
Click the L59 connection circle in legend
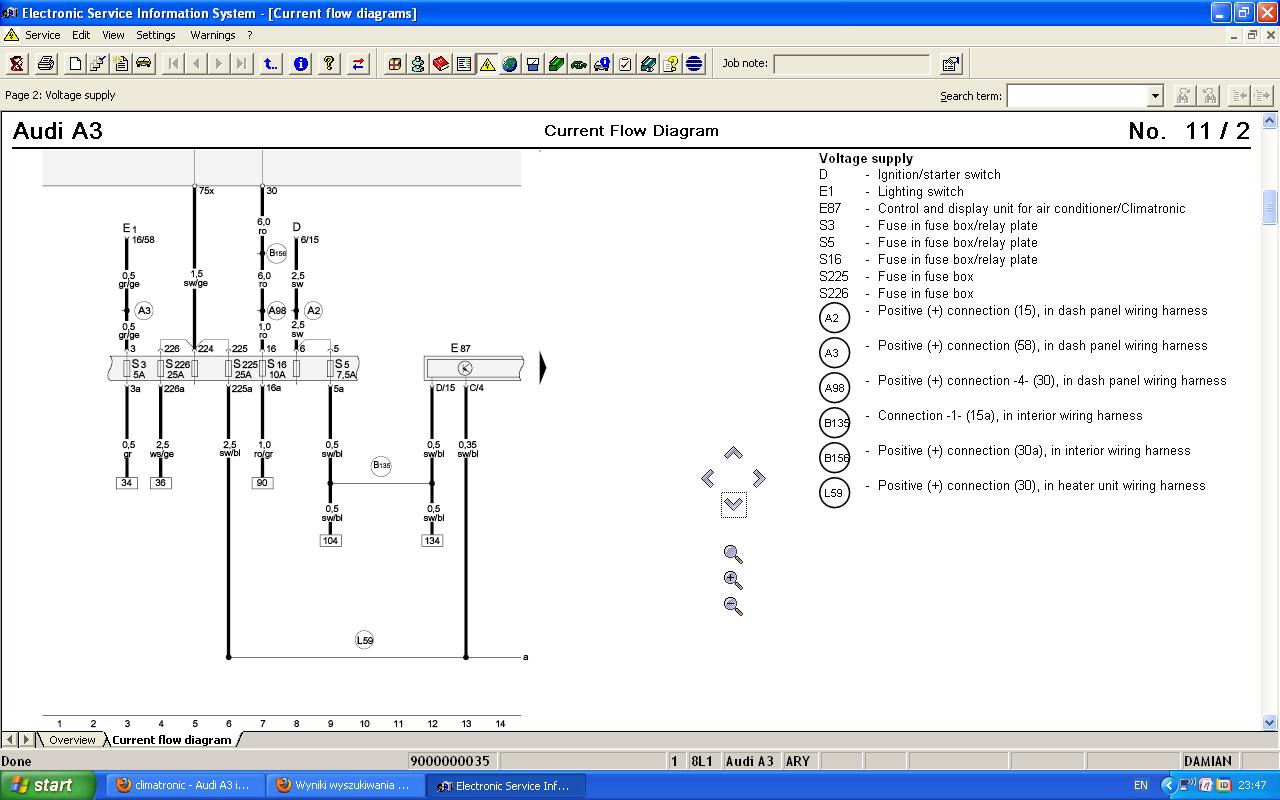(x=834, y=493)
